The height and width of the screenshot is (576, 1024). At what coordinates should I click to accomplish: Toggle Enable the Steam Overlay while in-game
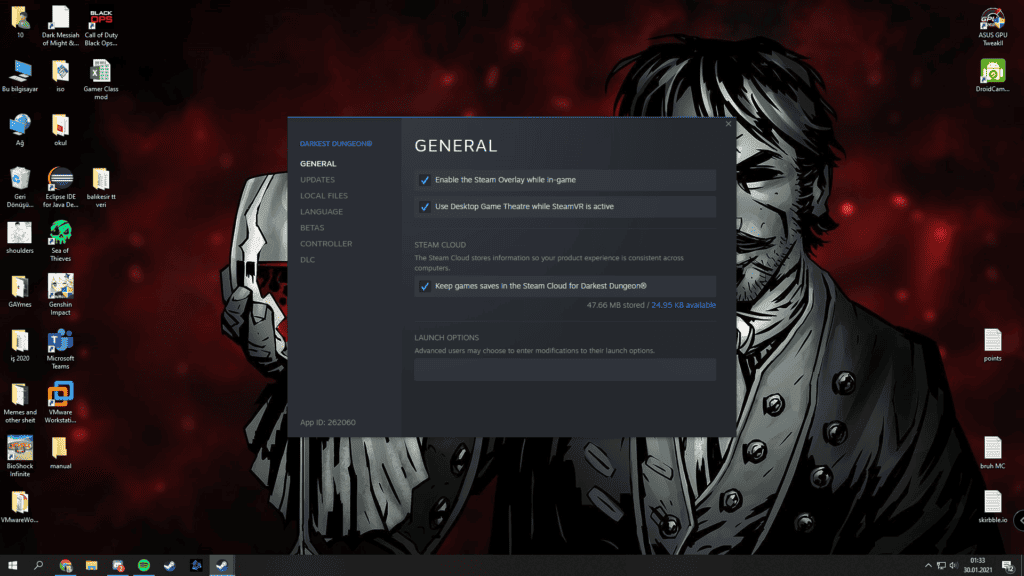click(x=424, y=180)
